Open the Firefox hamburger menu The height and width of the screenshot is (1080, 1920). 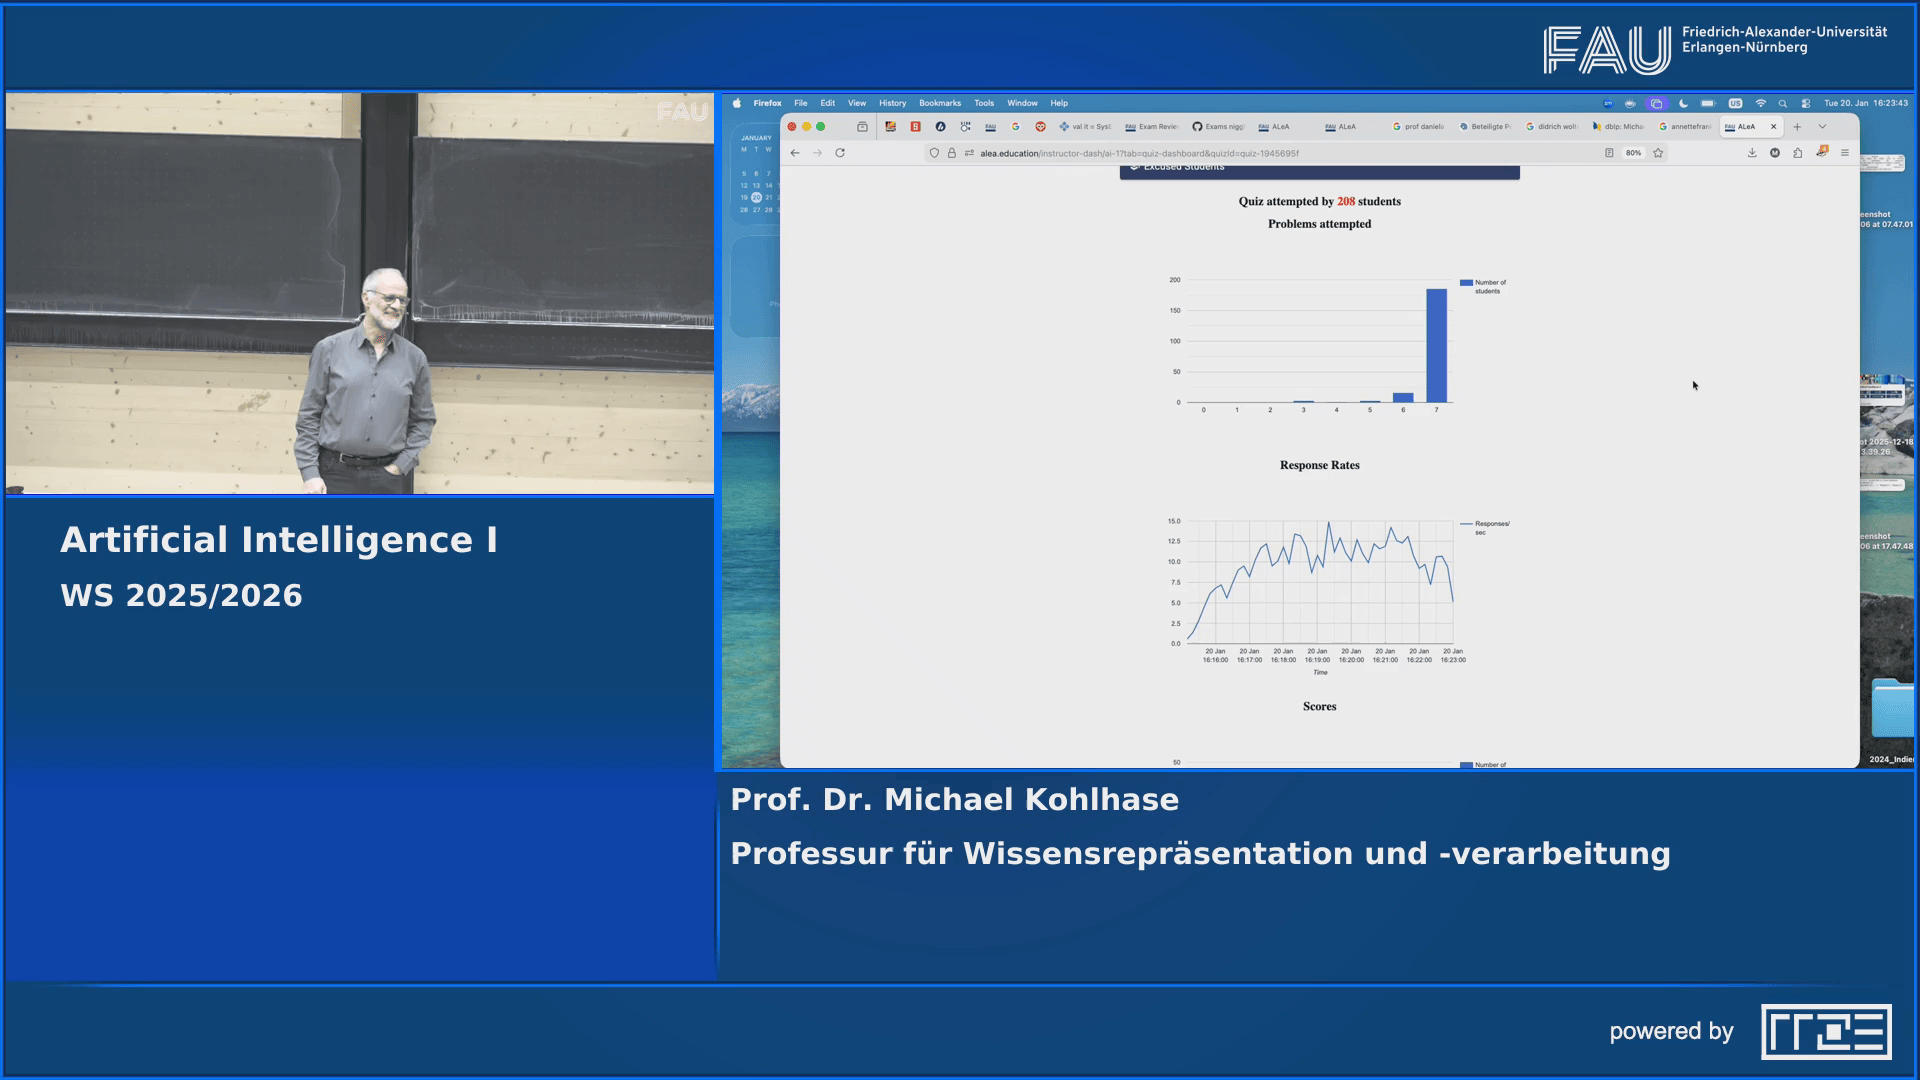coord(1845,152)
